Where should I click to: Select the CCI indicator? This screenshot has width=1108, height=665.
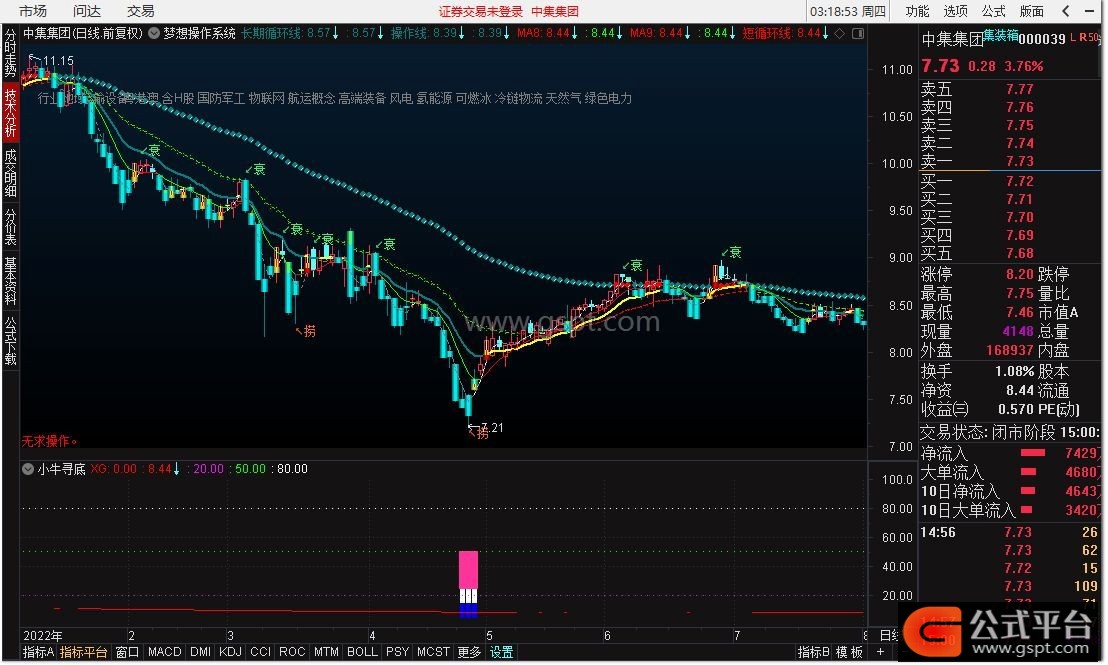pos(260,652)
